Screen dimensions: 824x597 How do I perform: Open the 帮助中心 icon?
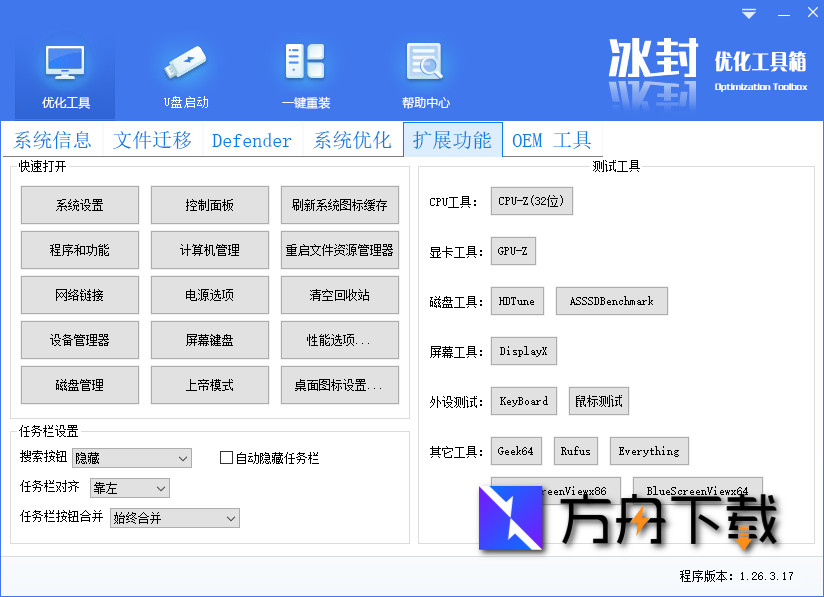(424, 70)
